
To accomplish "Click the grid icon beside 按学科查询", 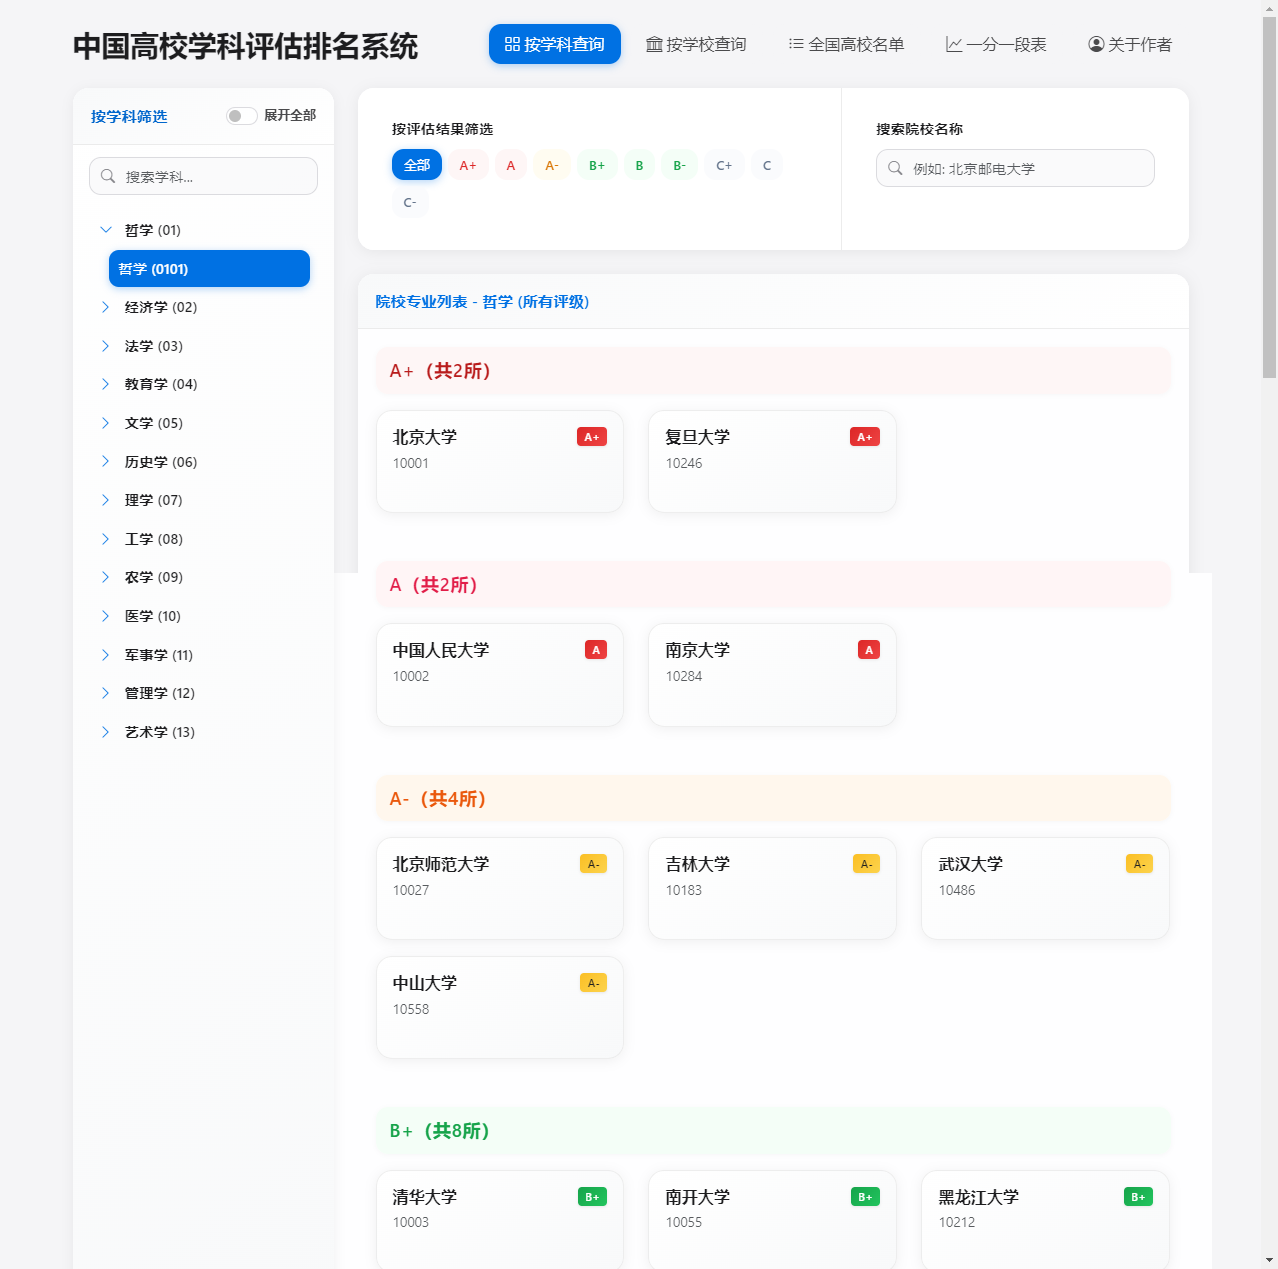I will click(x=510, y=44).
